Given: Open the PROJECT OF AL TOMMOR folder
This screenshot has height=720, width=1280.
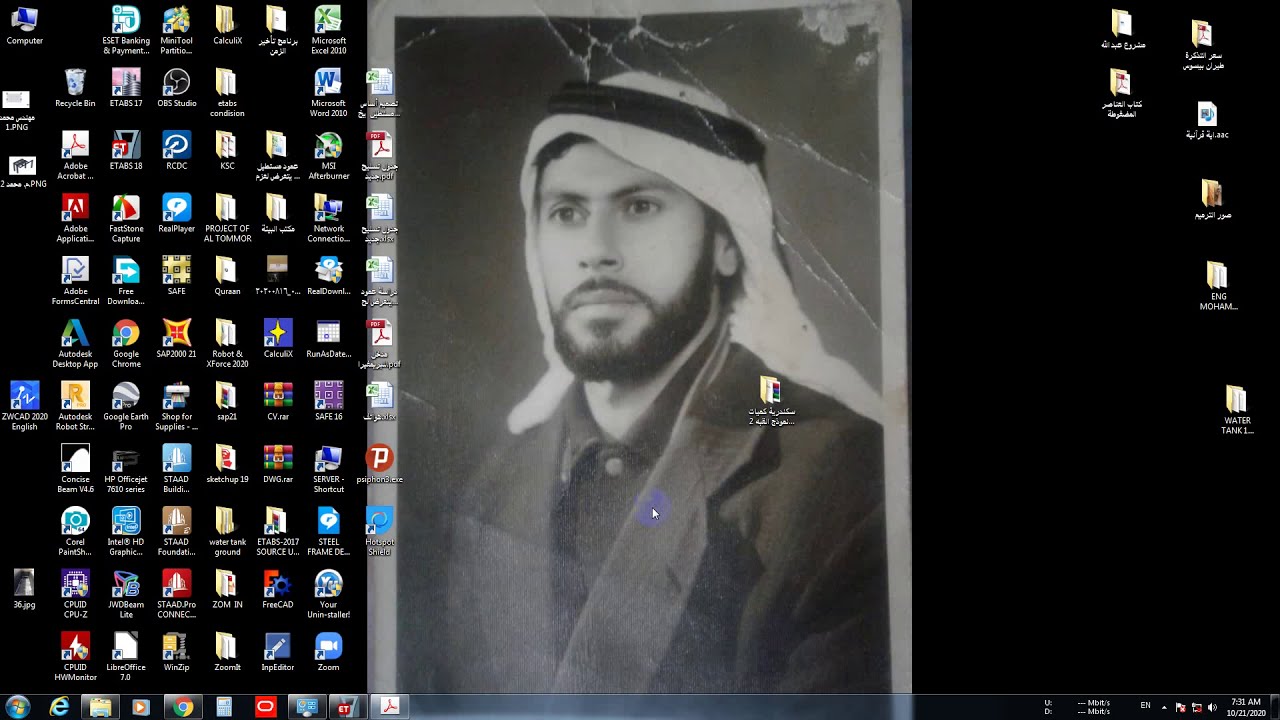Looking at the screenshot, I should (227, 219).
